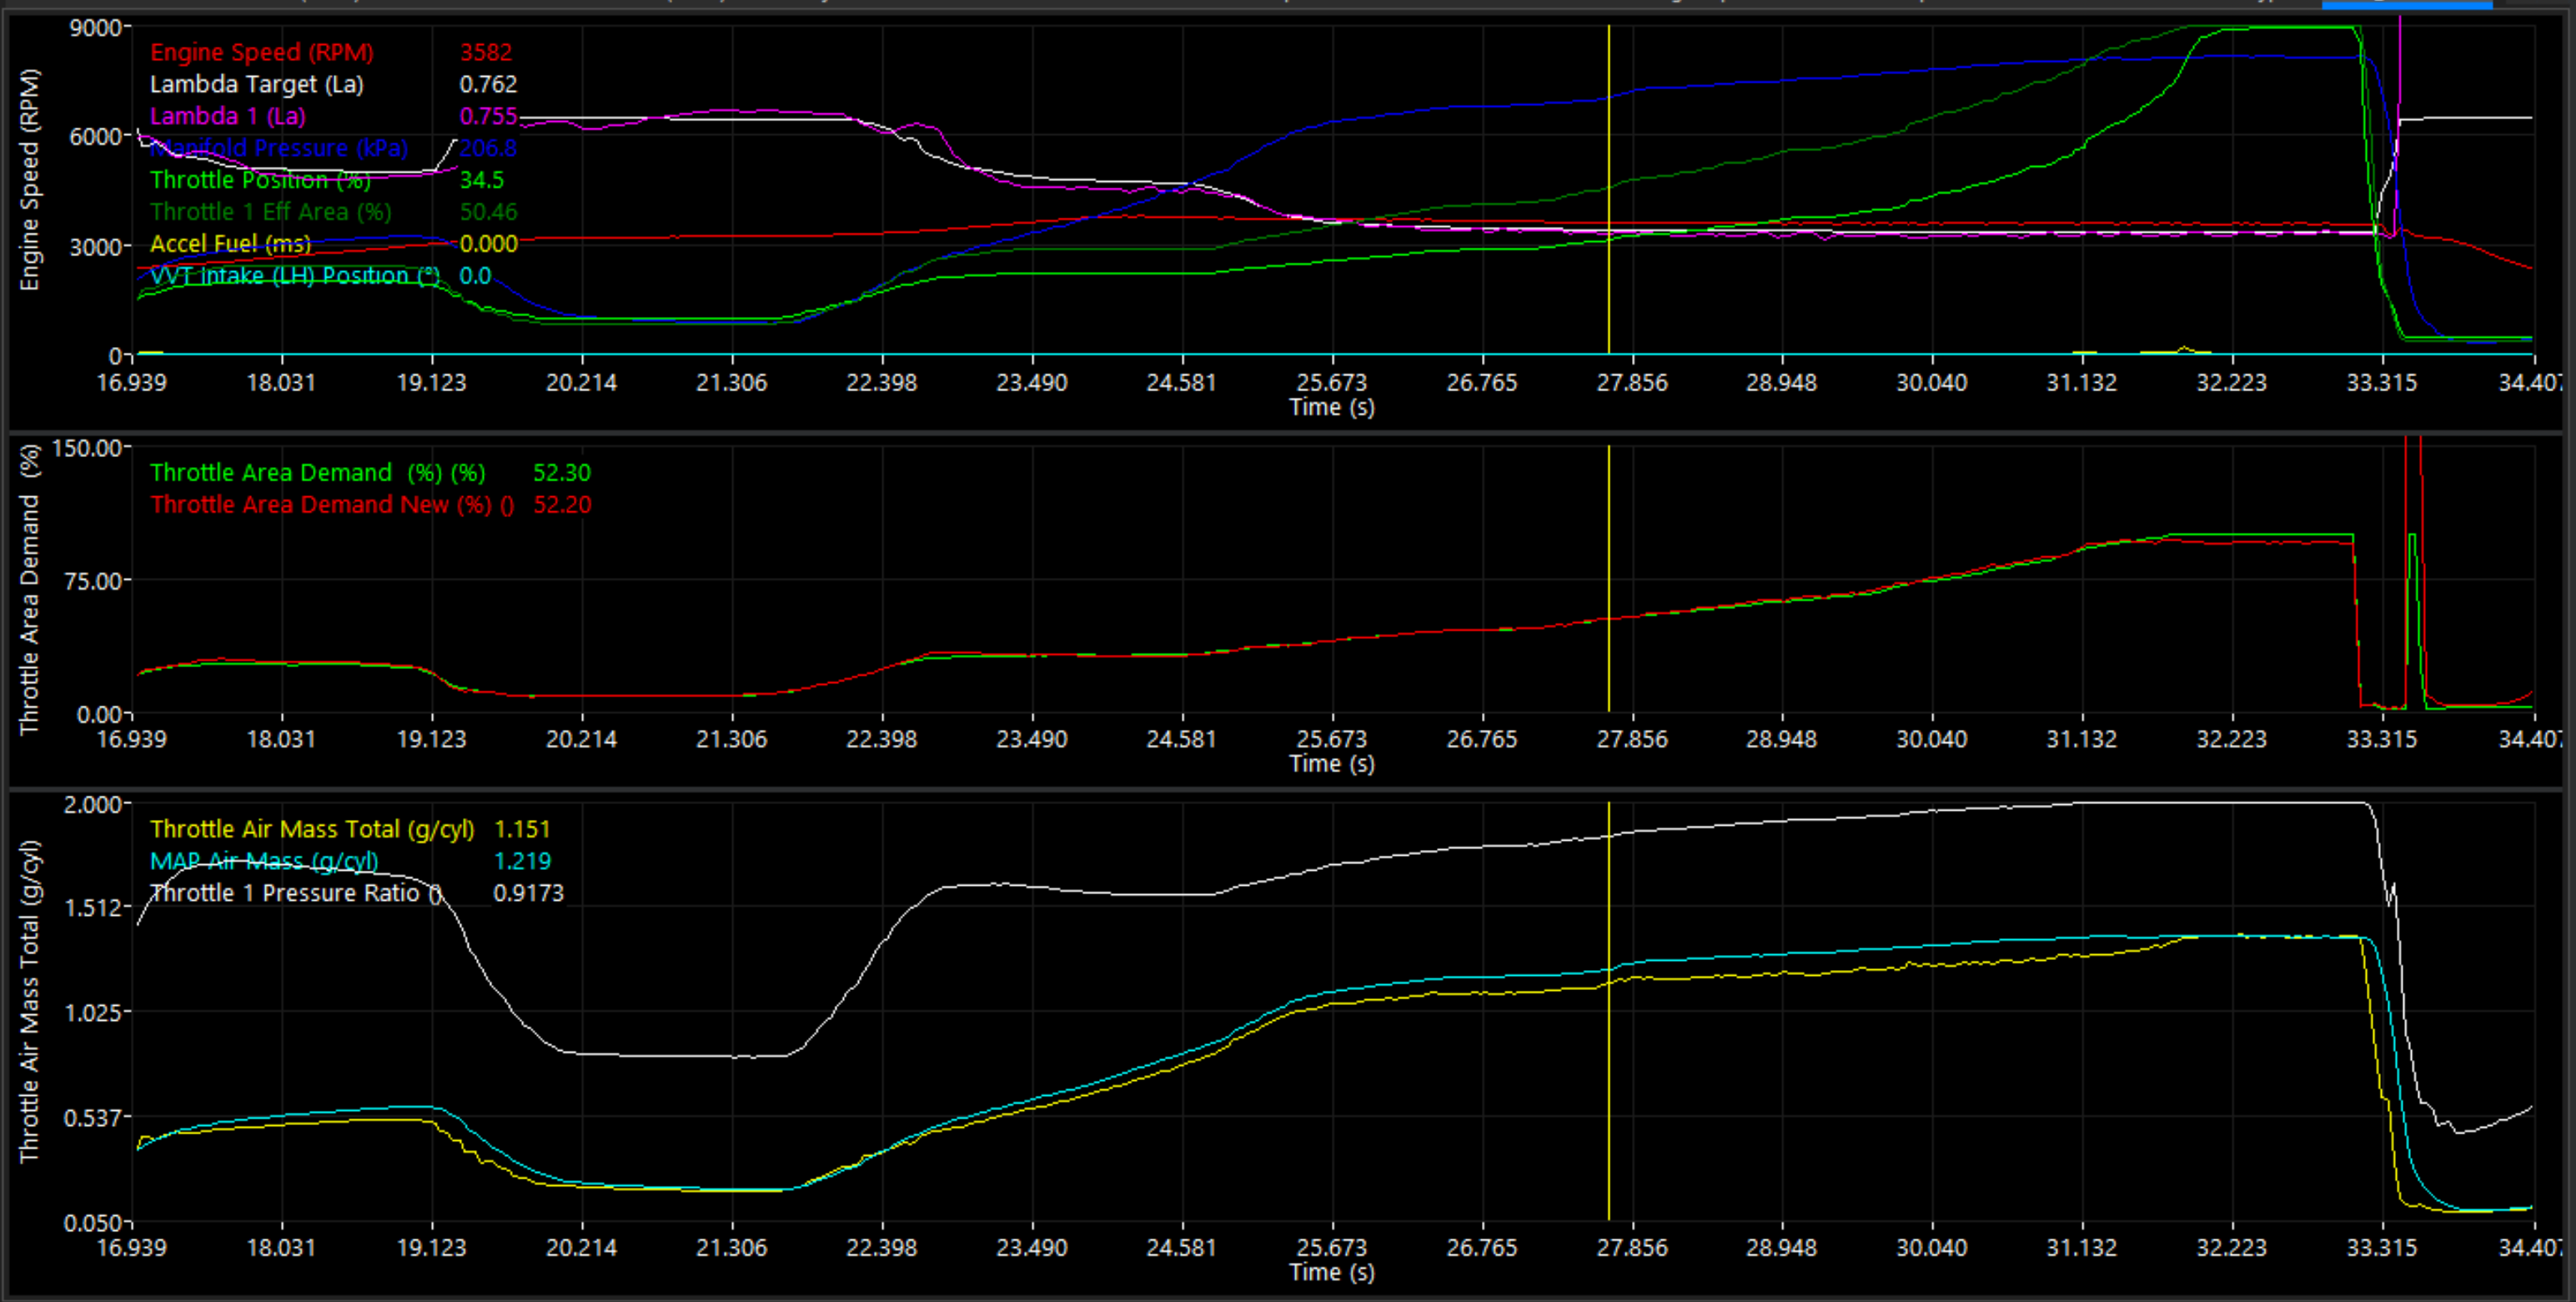Click the Time (s) label under bottom chart
2576x1302 pixels.
tap(1331, 1272)
